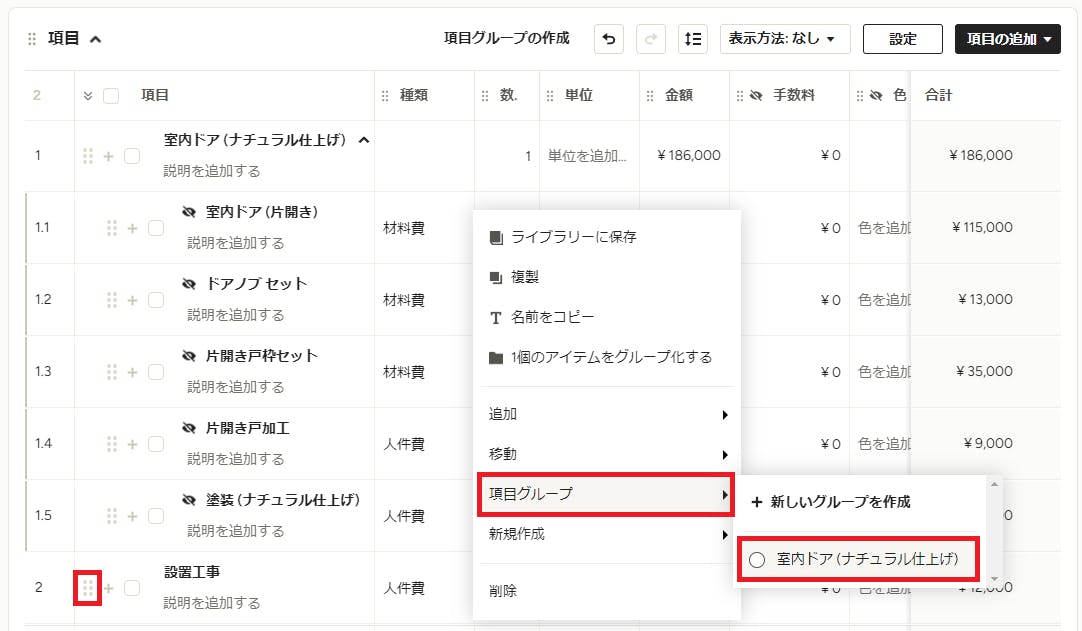
Task: Expand the 追加 submenu
Action: [x=607, y=414]
